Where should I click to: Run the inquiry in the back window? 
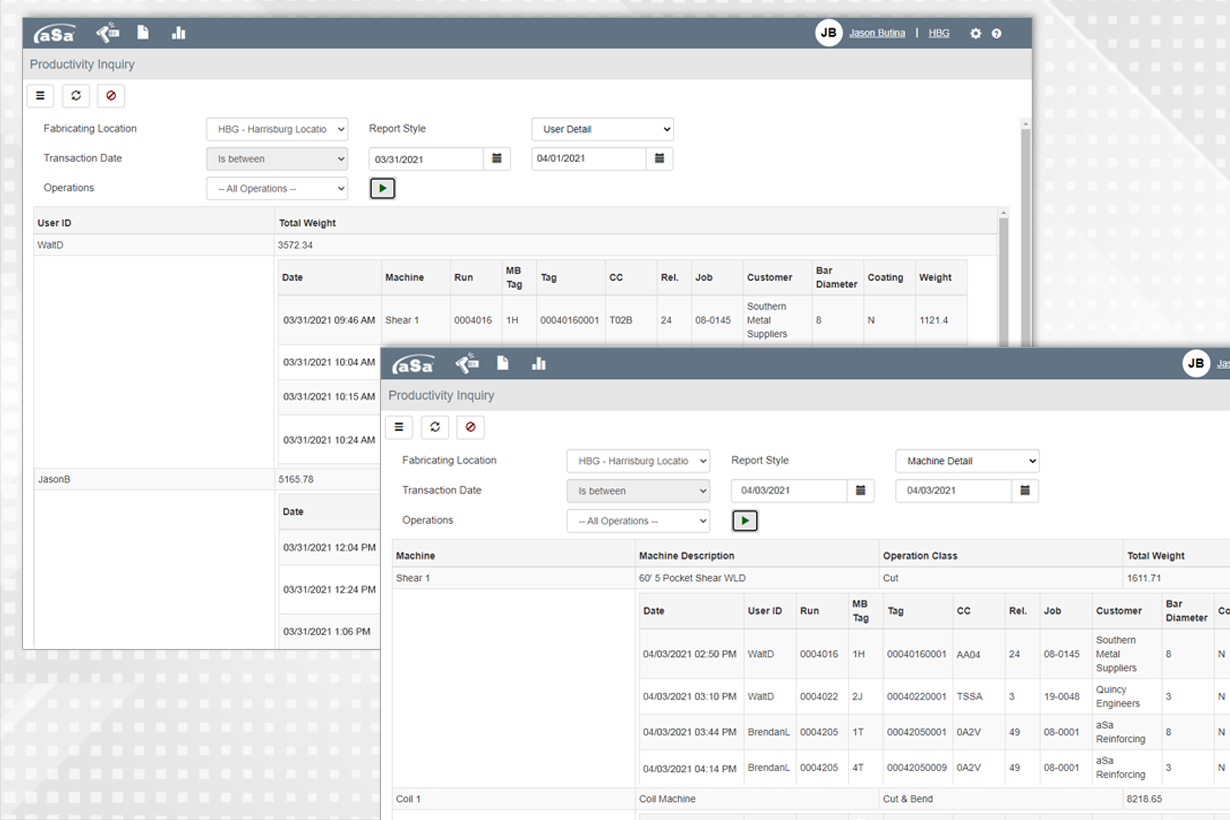382,188
